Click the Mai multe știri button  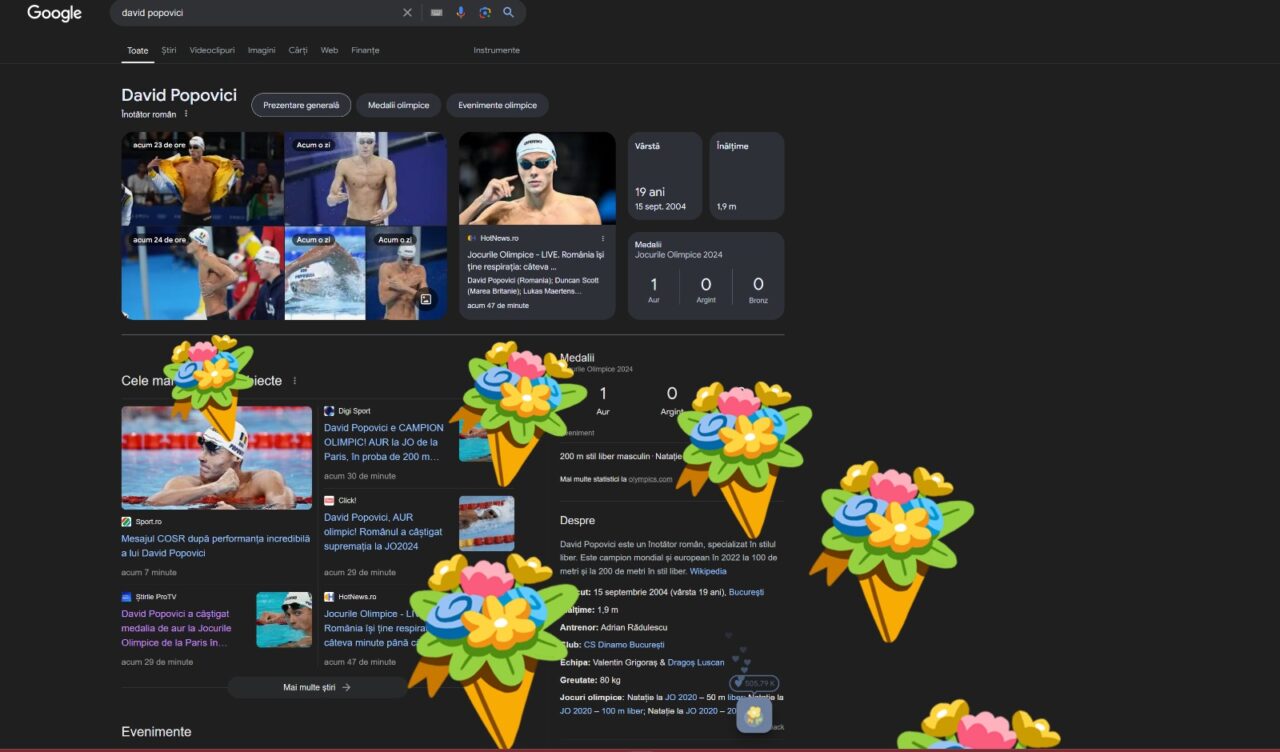point(317,687)
